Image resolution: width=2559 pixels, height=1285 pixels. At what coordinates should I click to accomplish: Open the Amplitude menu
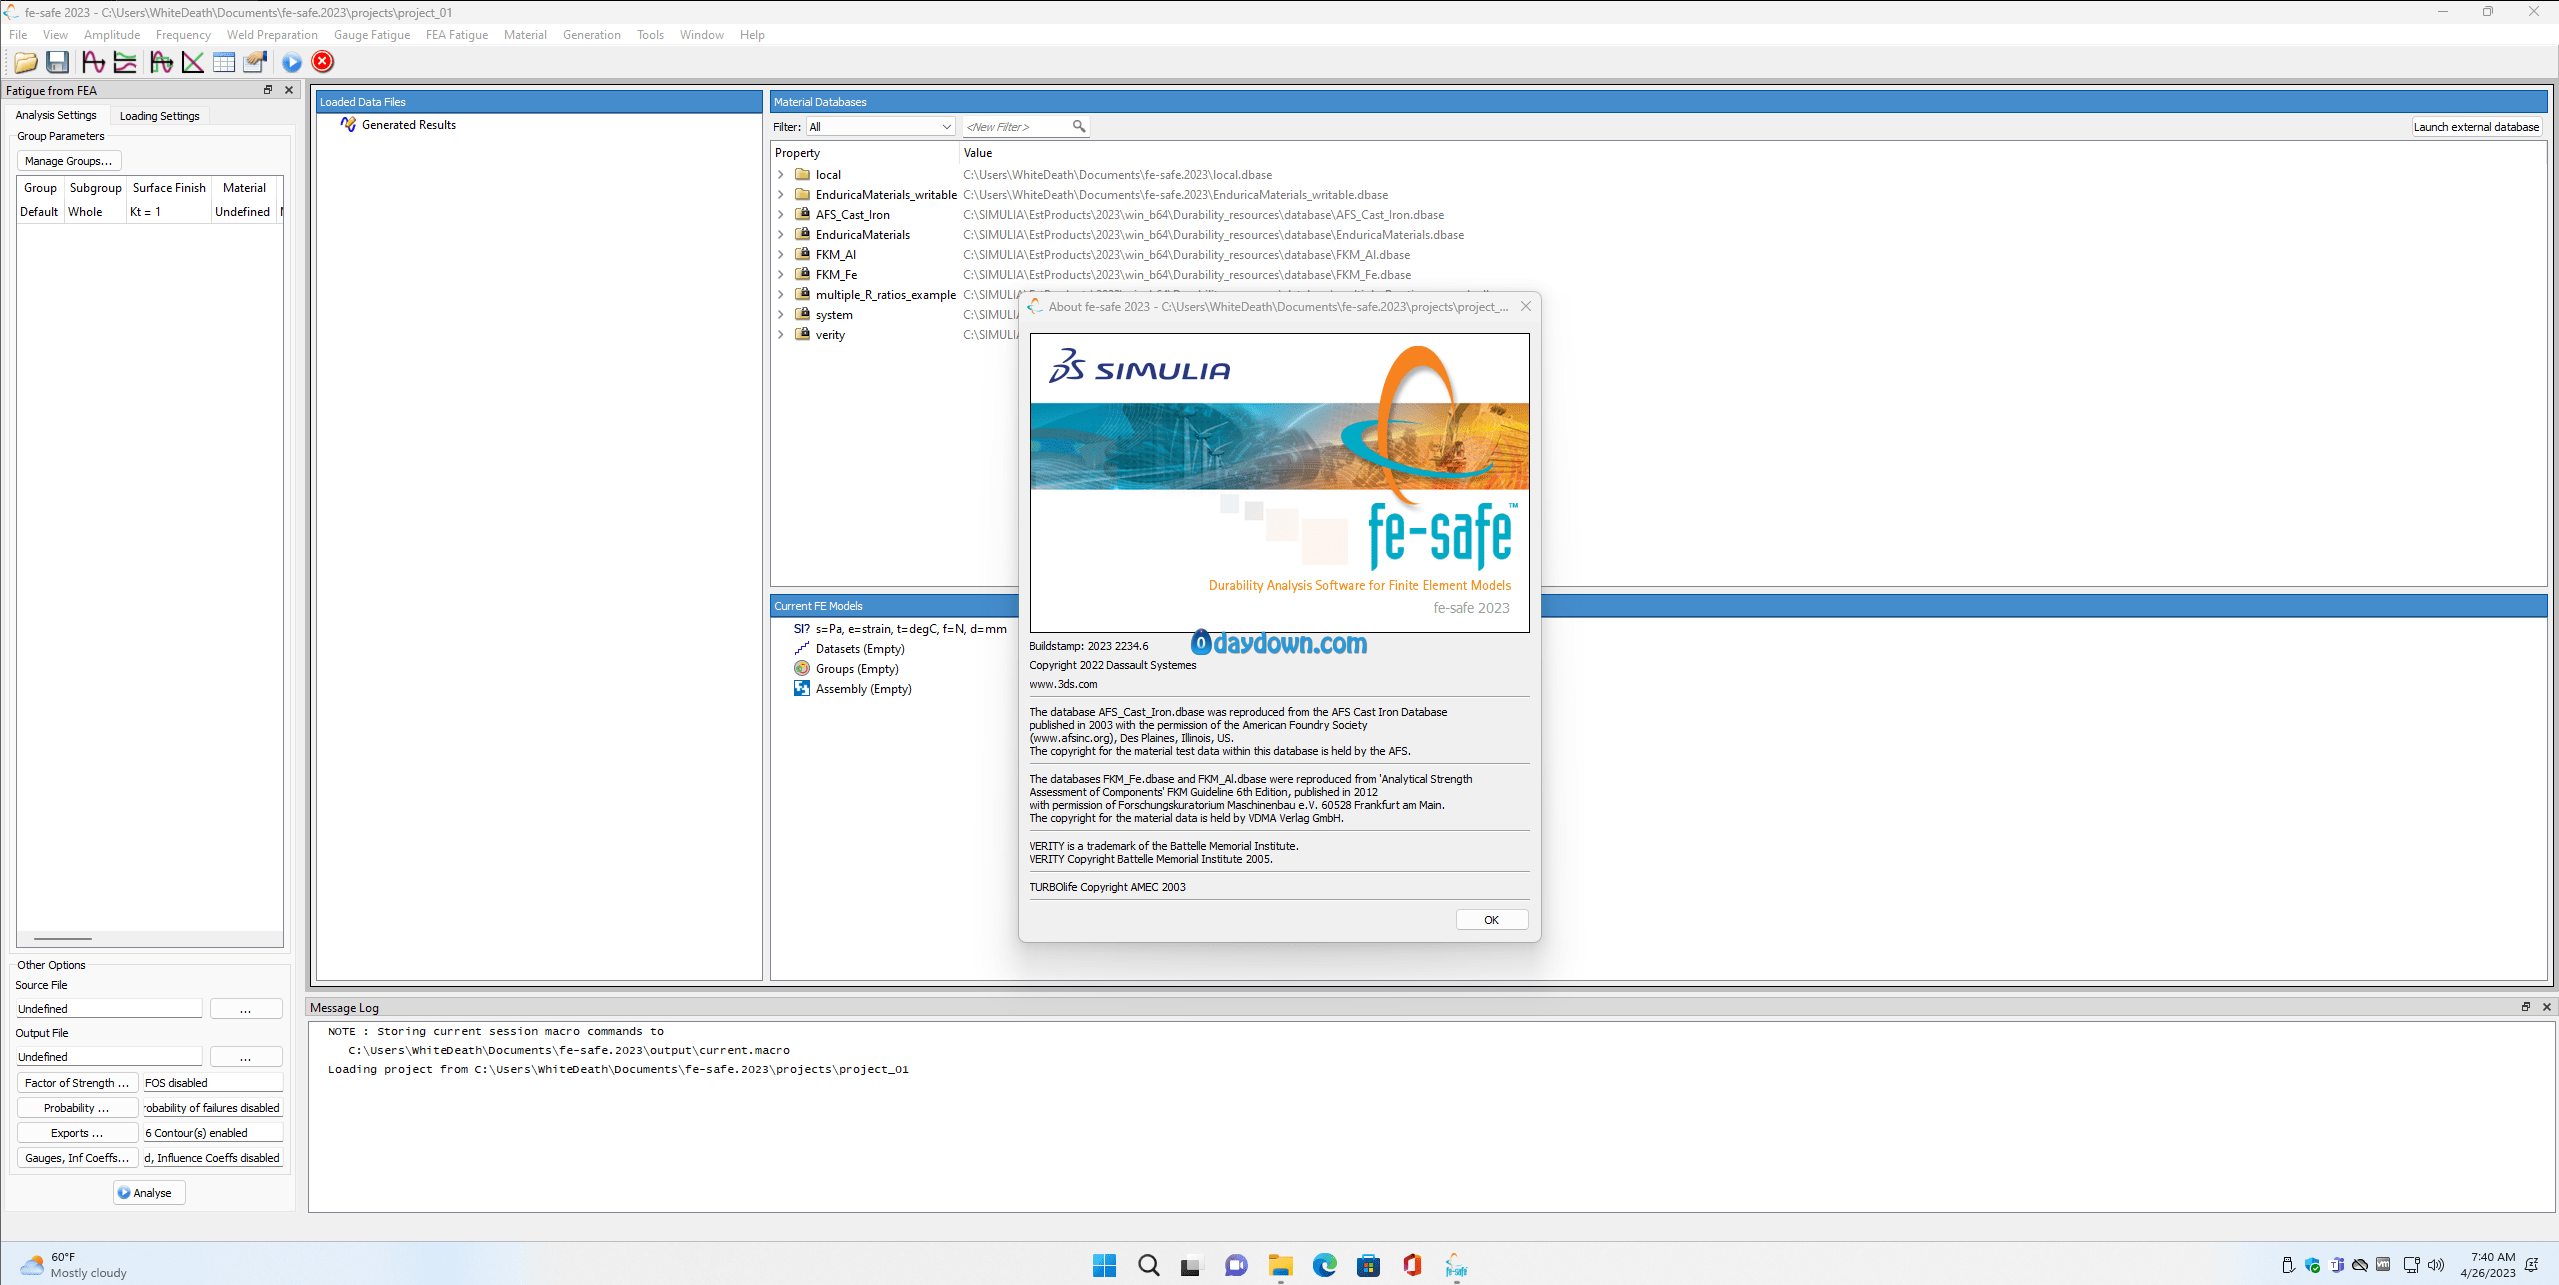112,35
